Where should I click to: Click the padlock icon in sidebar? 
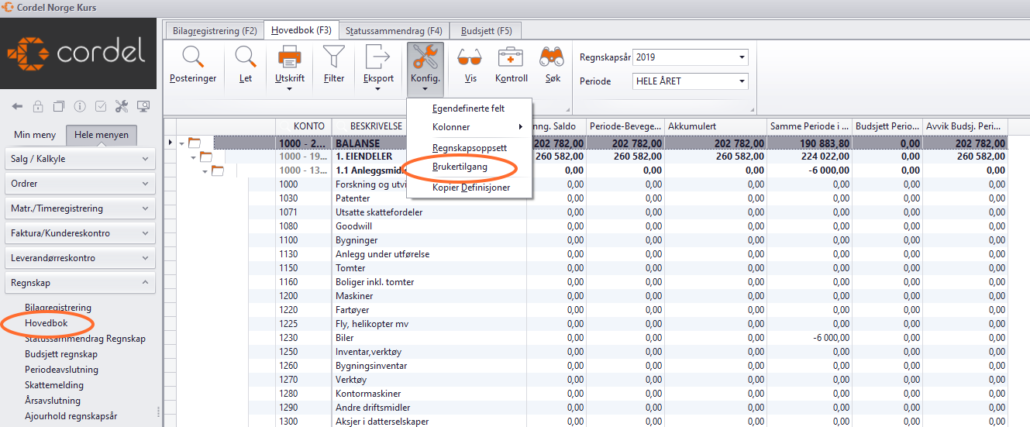[38, 106]
